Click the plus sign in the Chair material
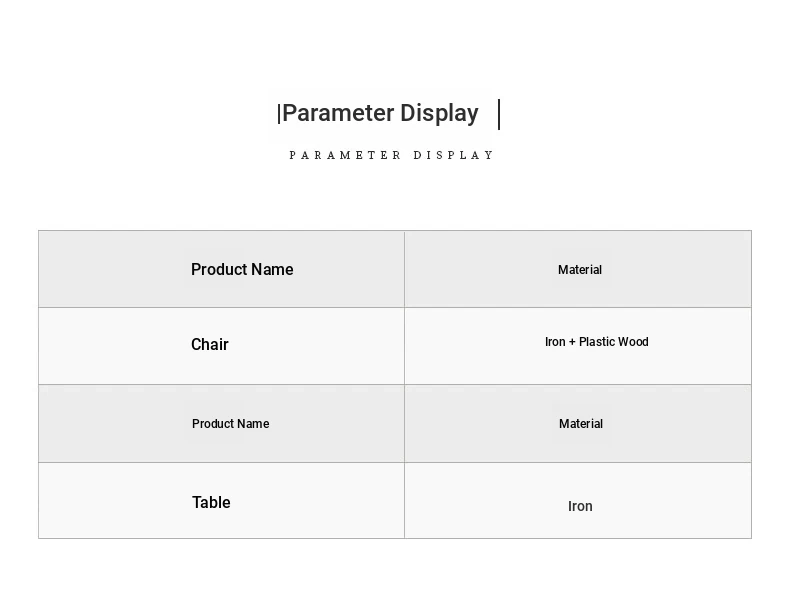Image resolution: width=790 pixels, height=598 pixels. pos(572,342)
